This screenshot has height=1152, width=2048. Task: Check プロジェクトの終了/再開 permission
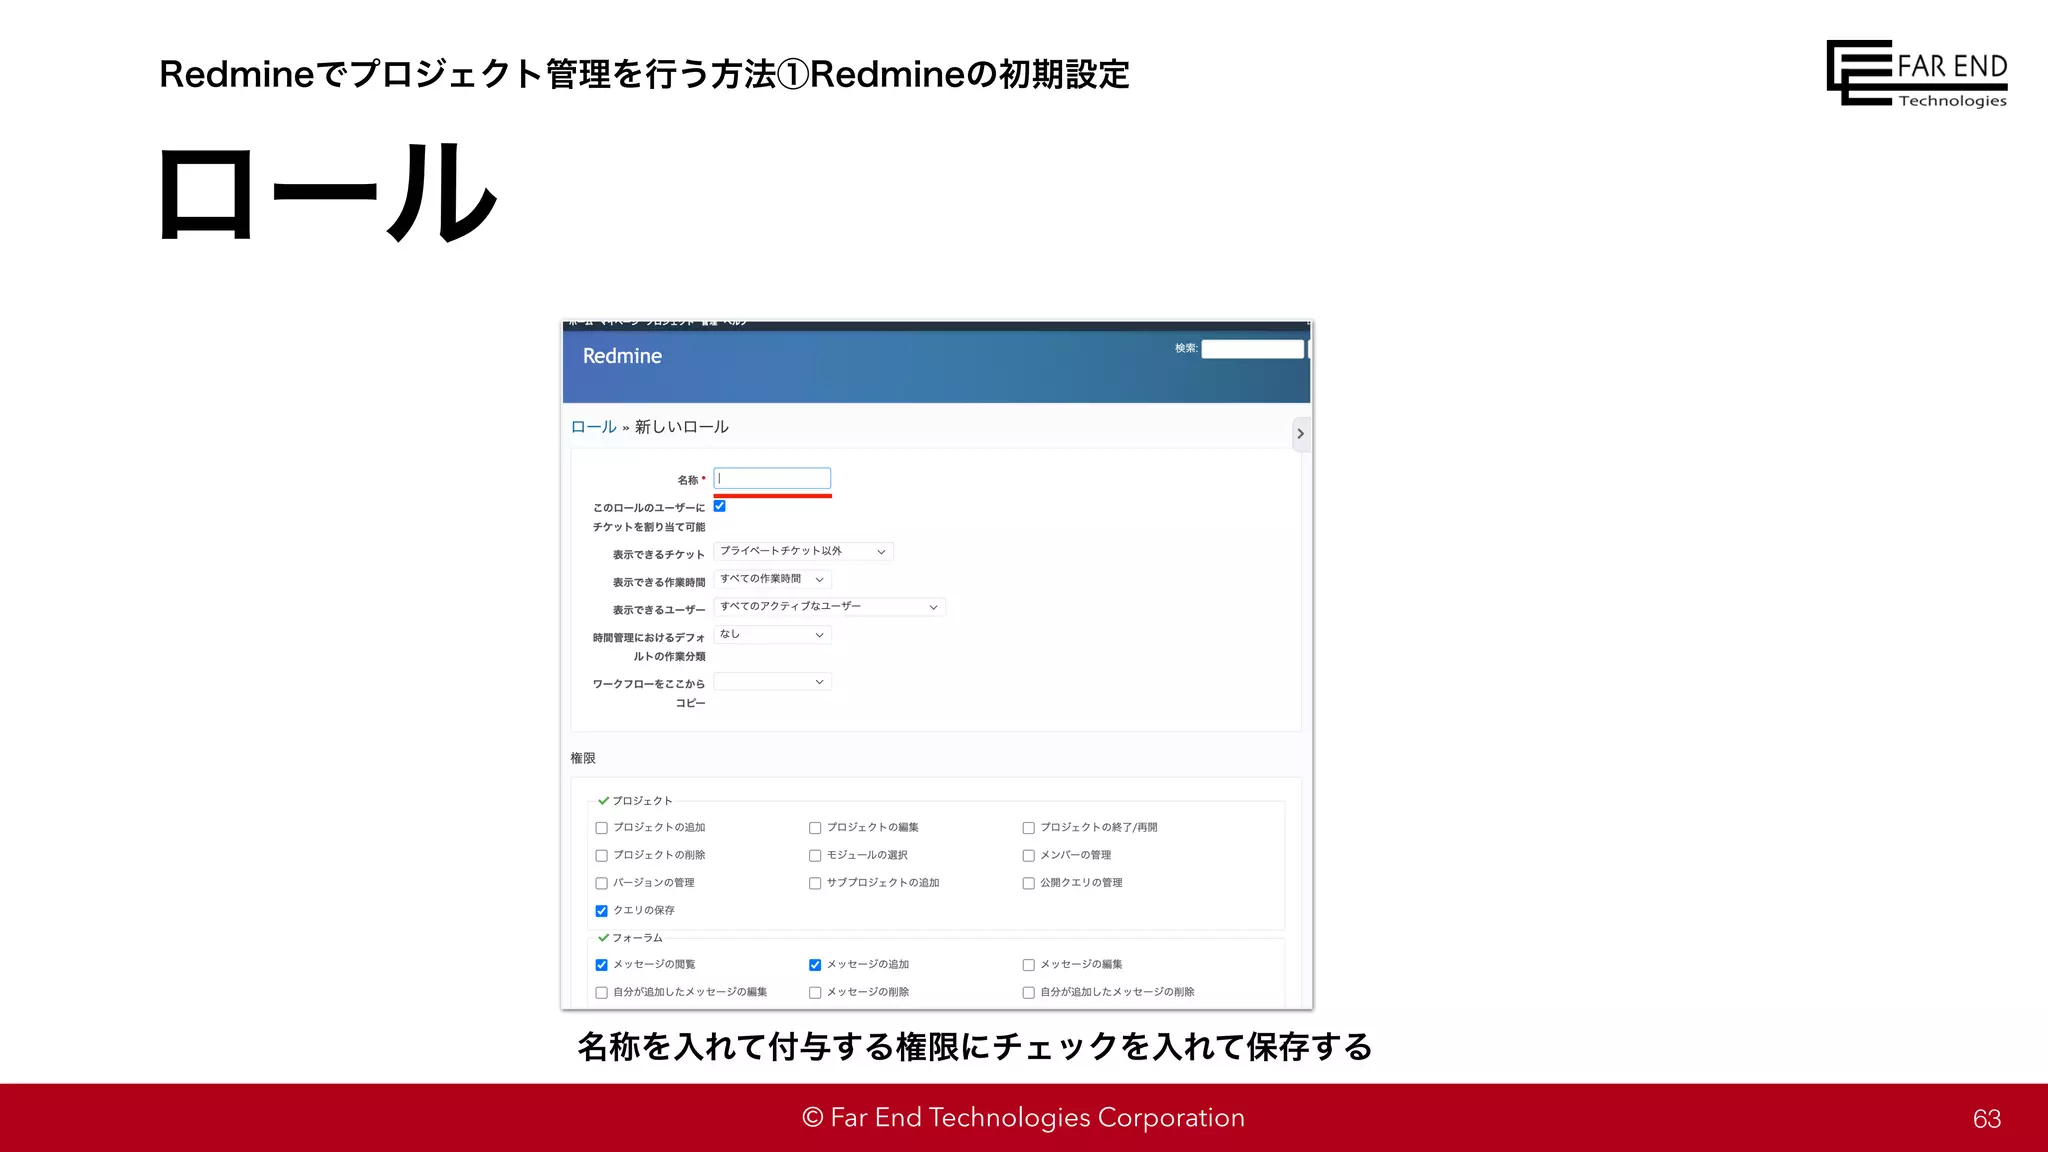pos(1028,828)
